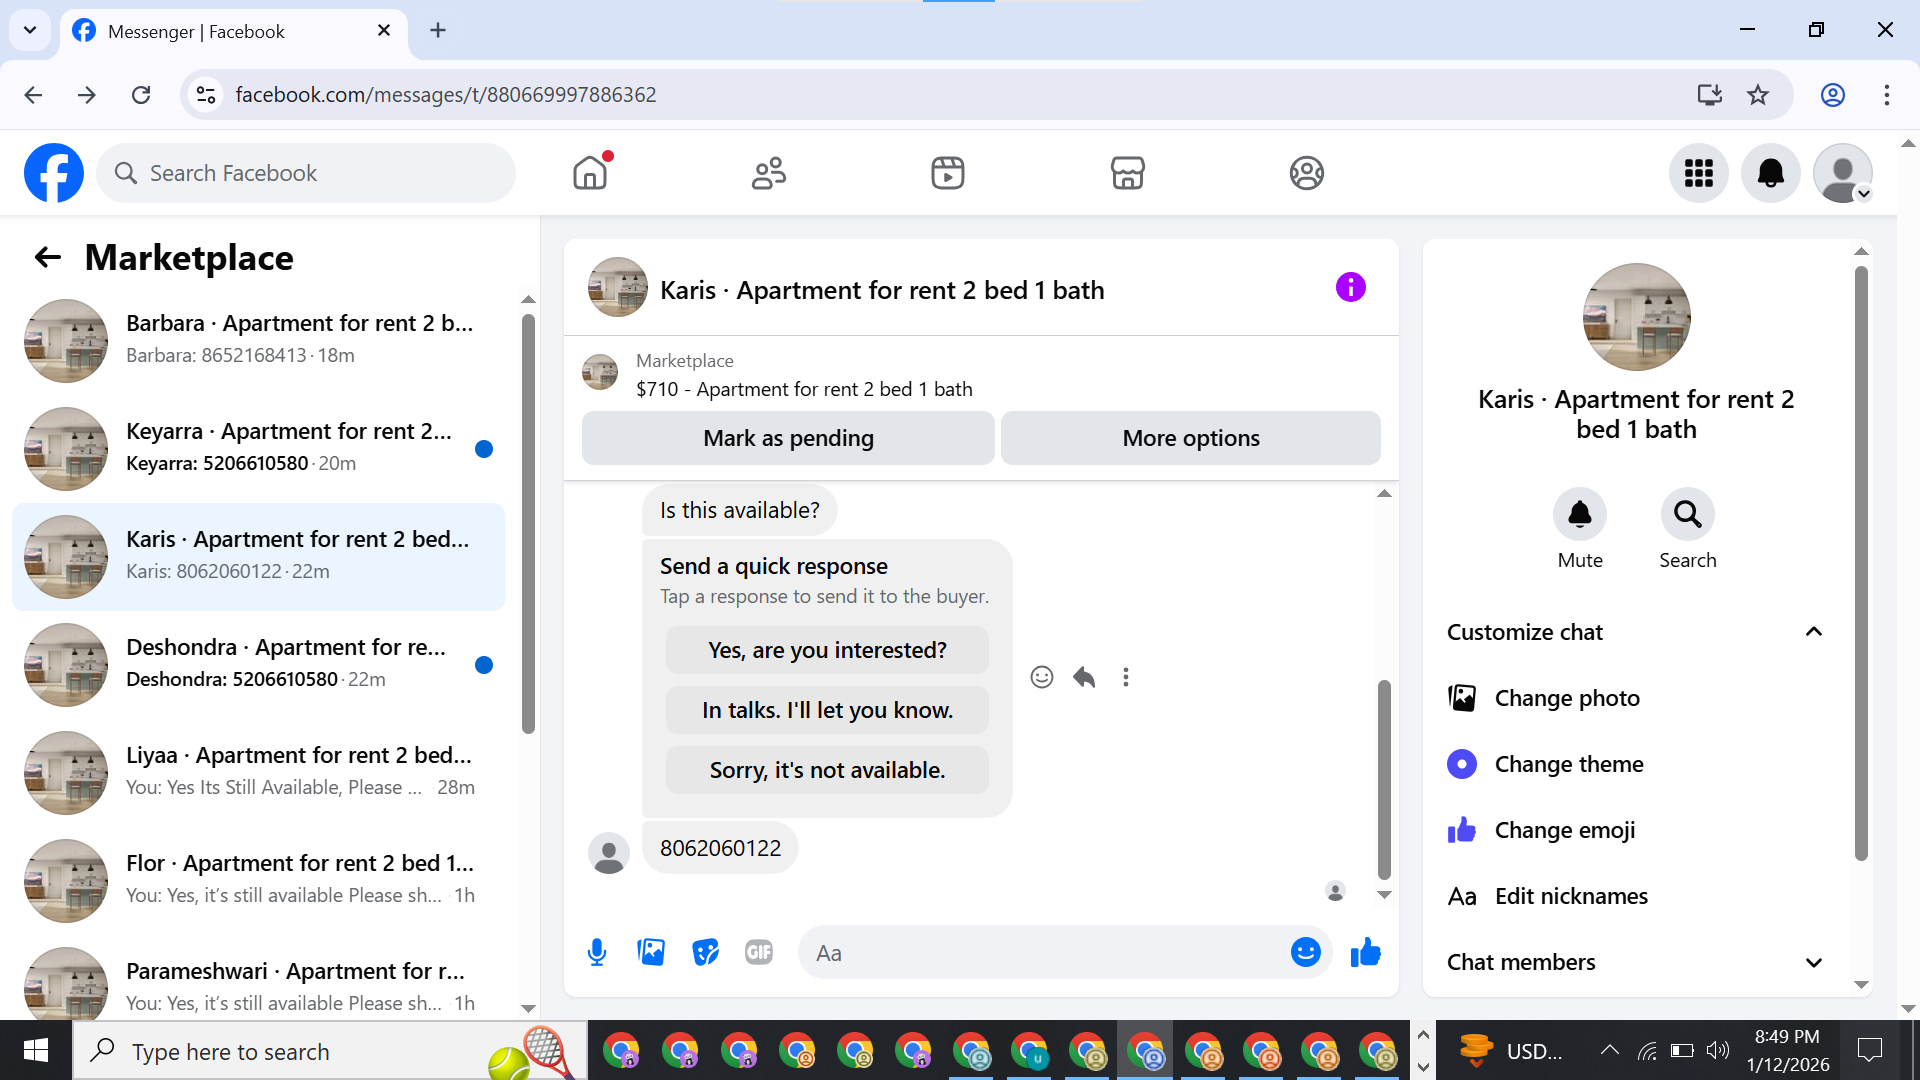Open the GIF picker
This screenshot has width=1920, height=1080.
(759, 952)
